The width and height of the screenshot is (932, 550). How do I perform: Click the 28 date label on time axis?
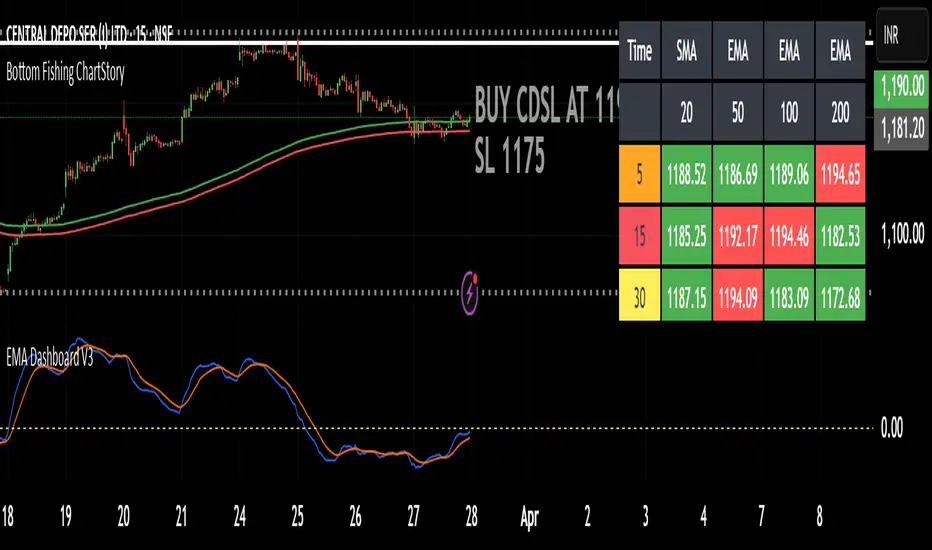click(x=471, y=517)
